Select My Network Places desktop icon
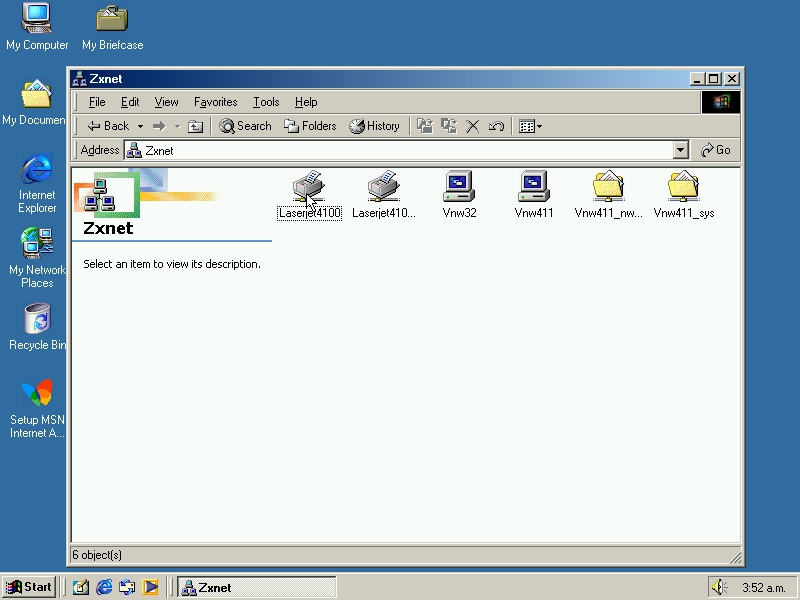This screenshot has width=800, height=600. click(x=37, y=258)
